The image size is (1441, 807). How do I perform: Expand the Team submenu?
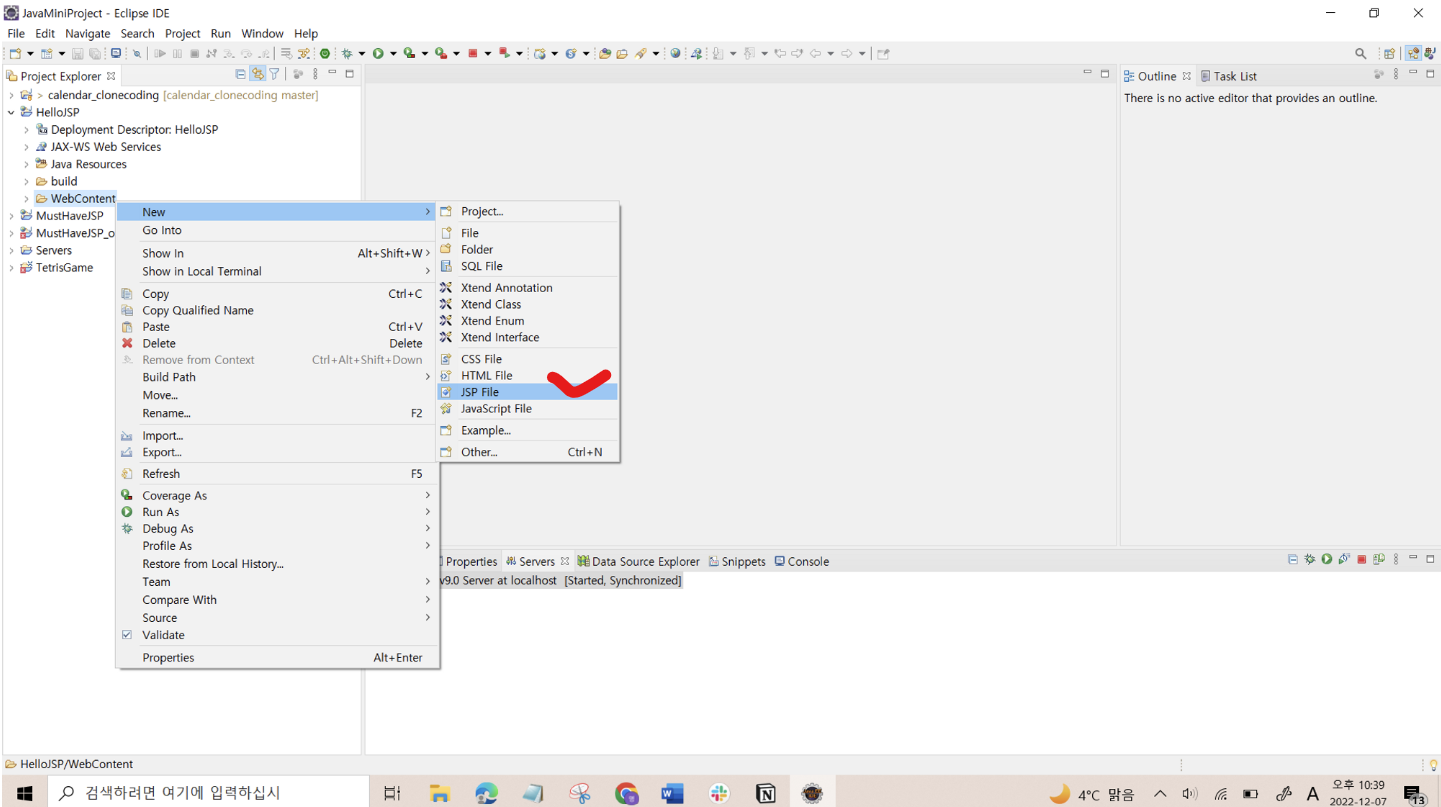point(277,582)
